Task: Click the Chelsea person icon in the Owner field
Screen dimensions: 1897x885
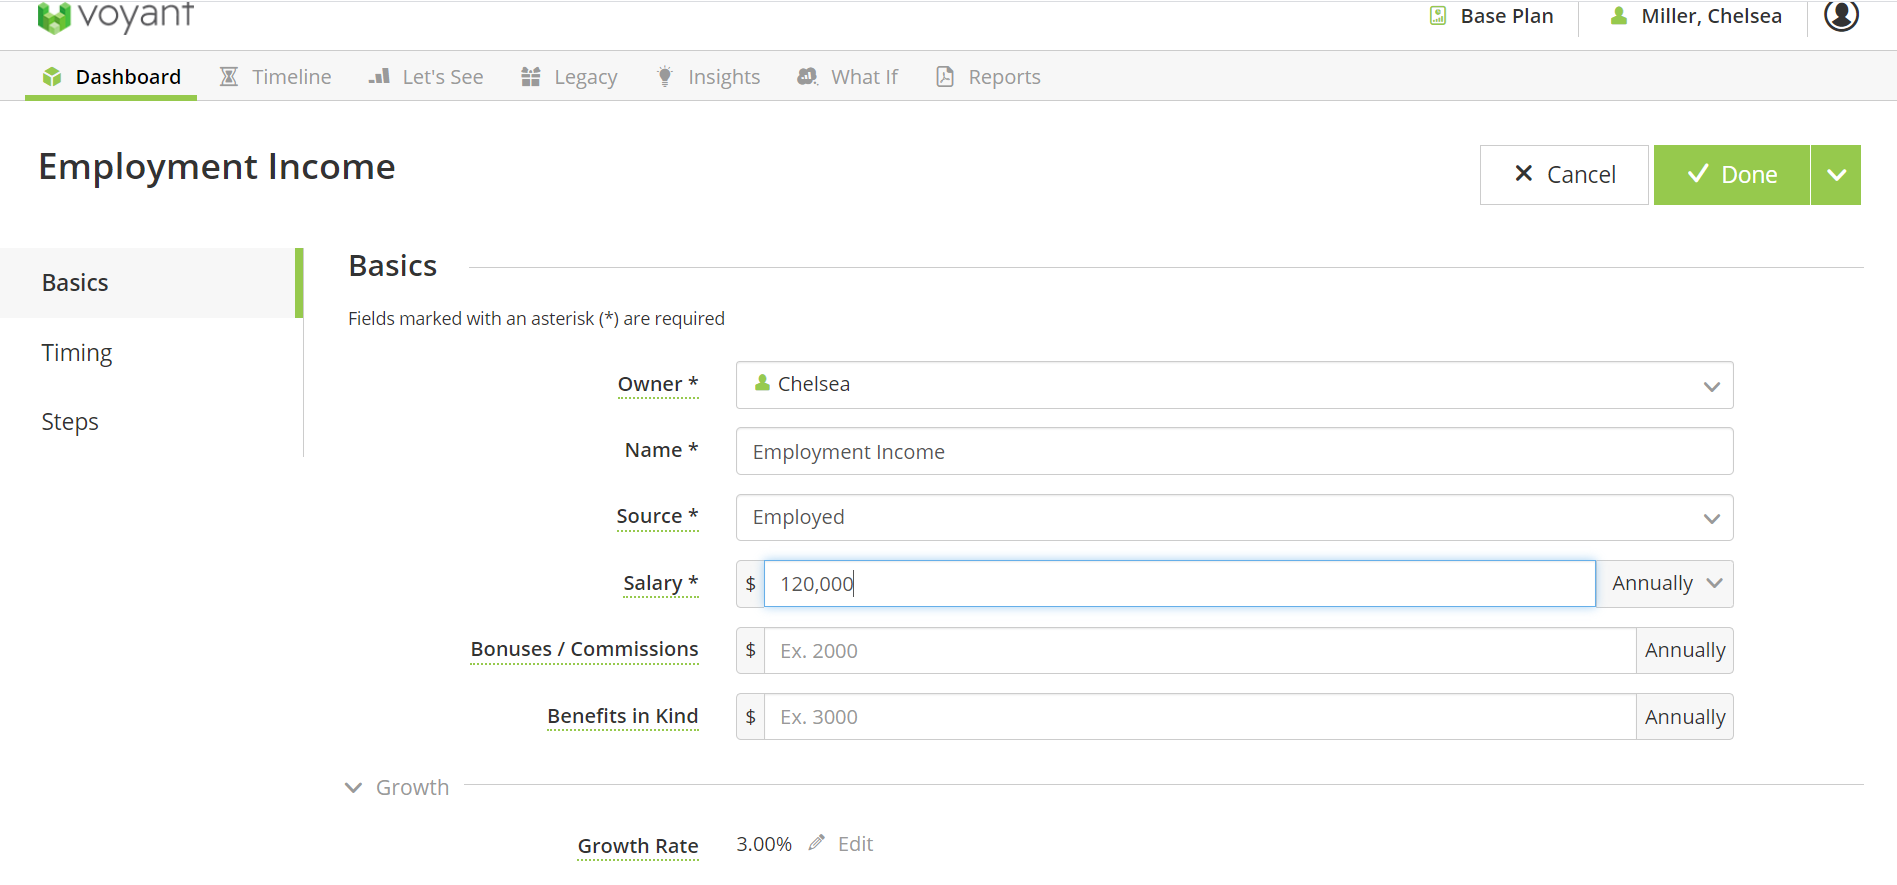Action: (x=762, y=383)
